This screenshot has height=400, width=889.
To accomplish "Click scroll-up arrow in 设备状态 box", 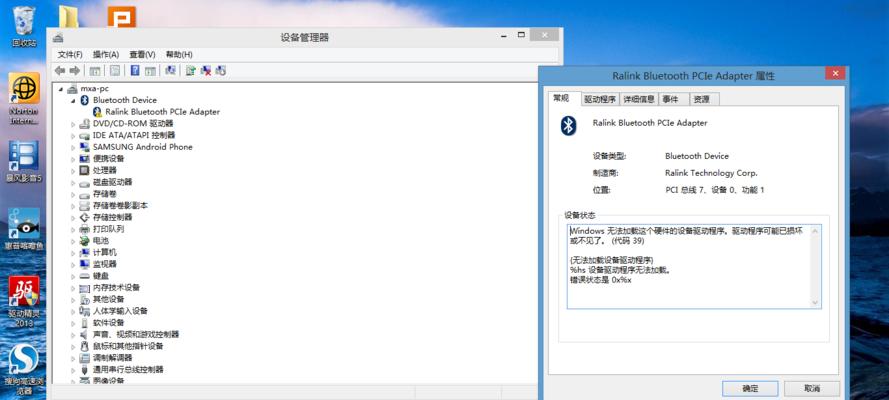I will pos(815,231).
